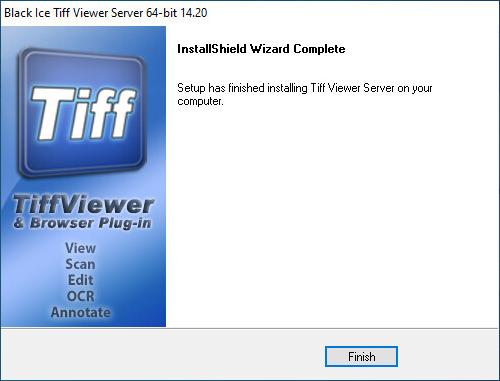Click the word 'InstallShield' in the heading
Screen dimensions: 500x381
coord(212,49)
